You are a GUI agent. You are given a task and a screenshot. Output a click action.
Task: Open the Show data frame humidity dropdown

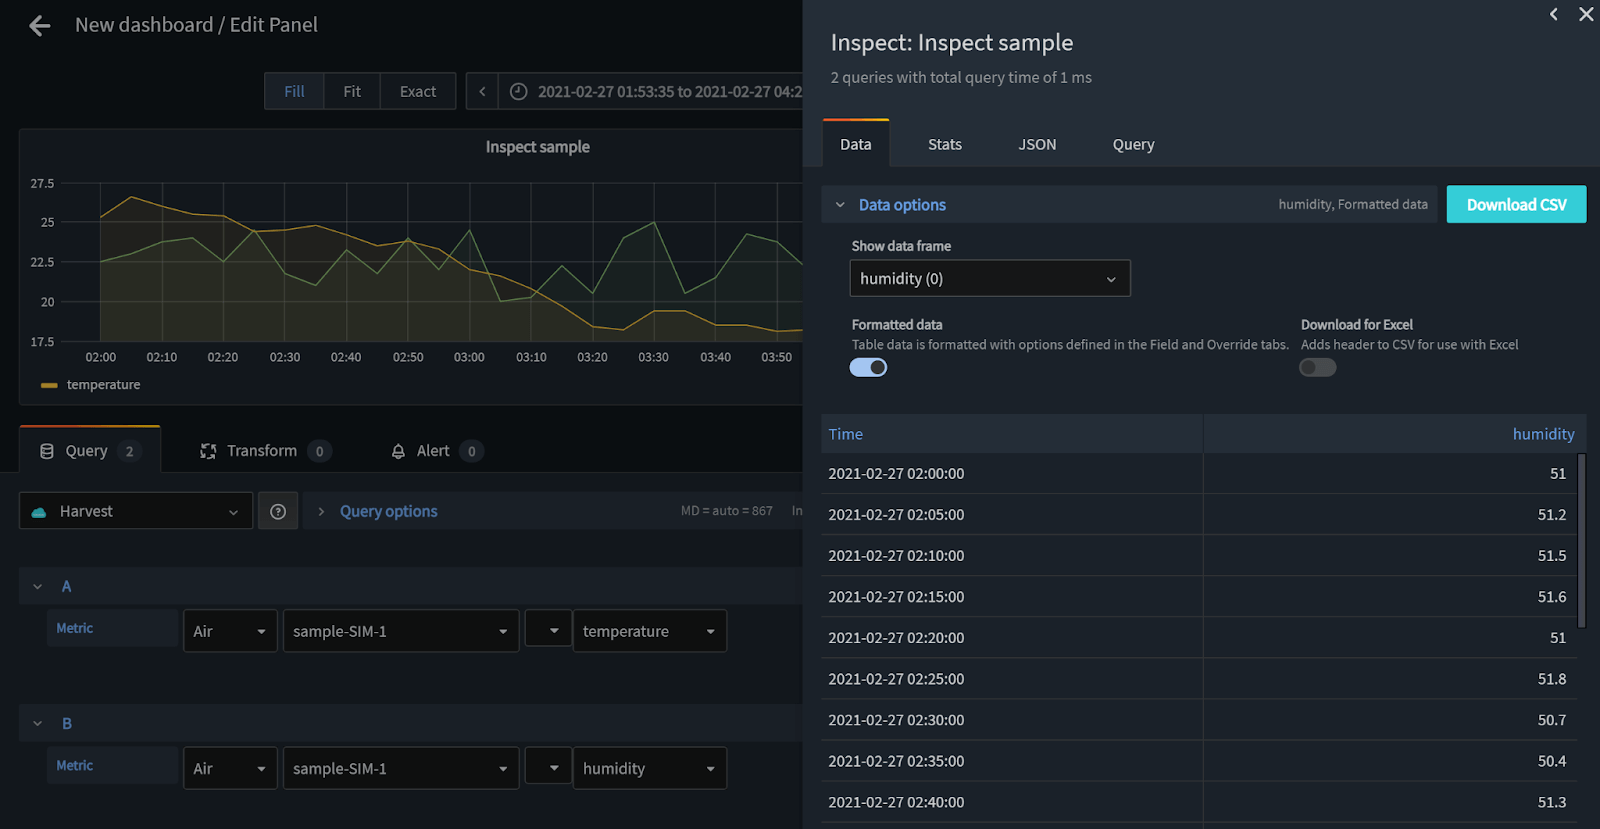coord(989,279)
